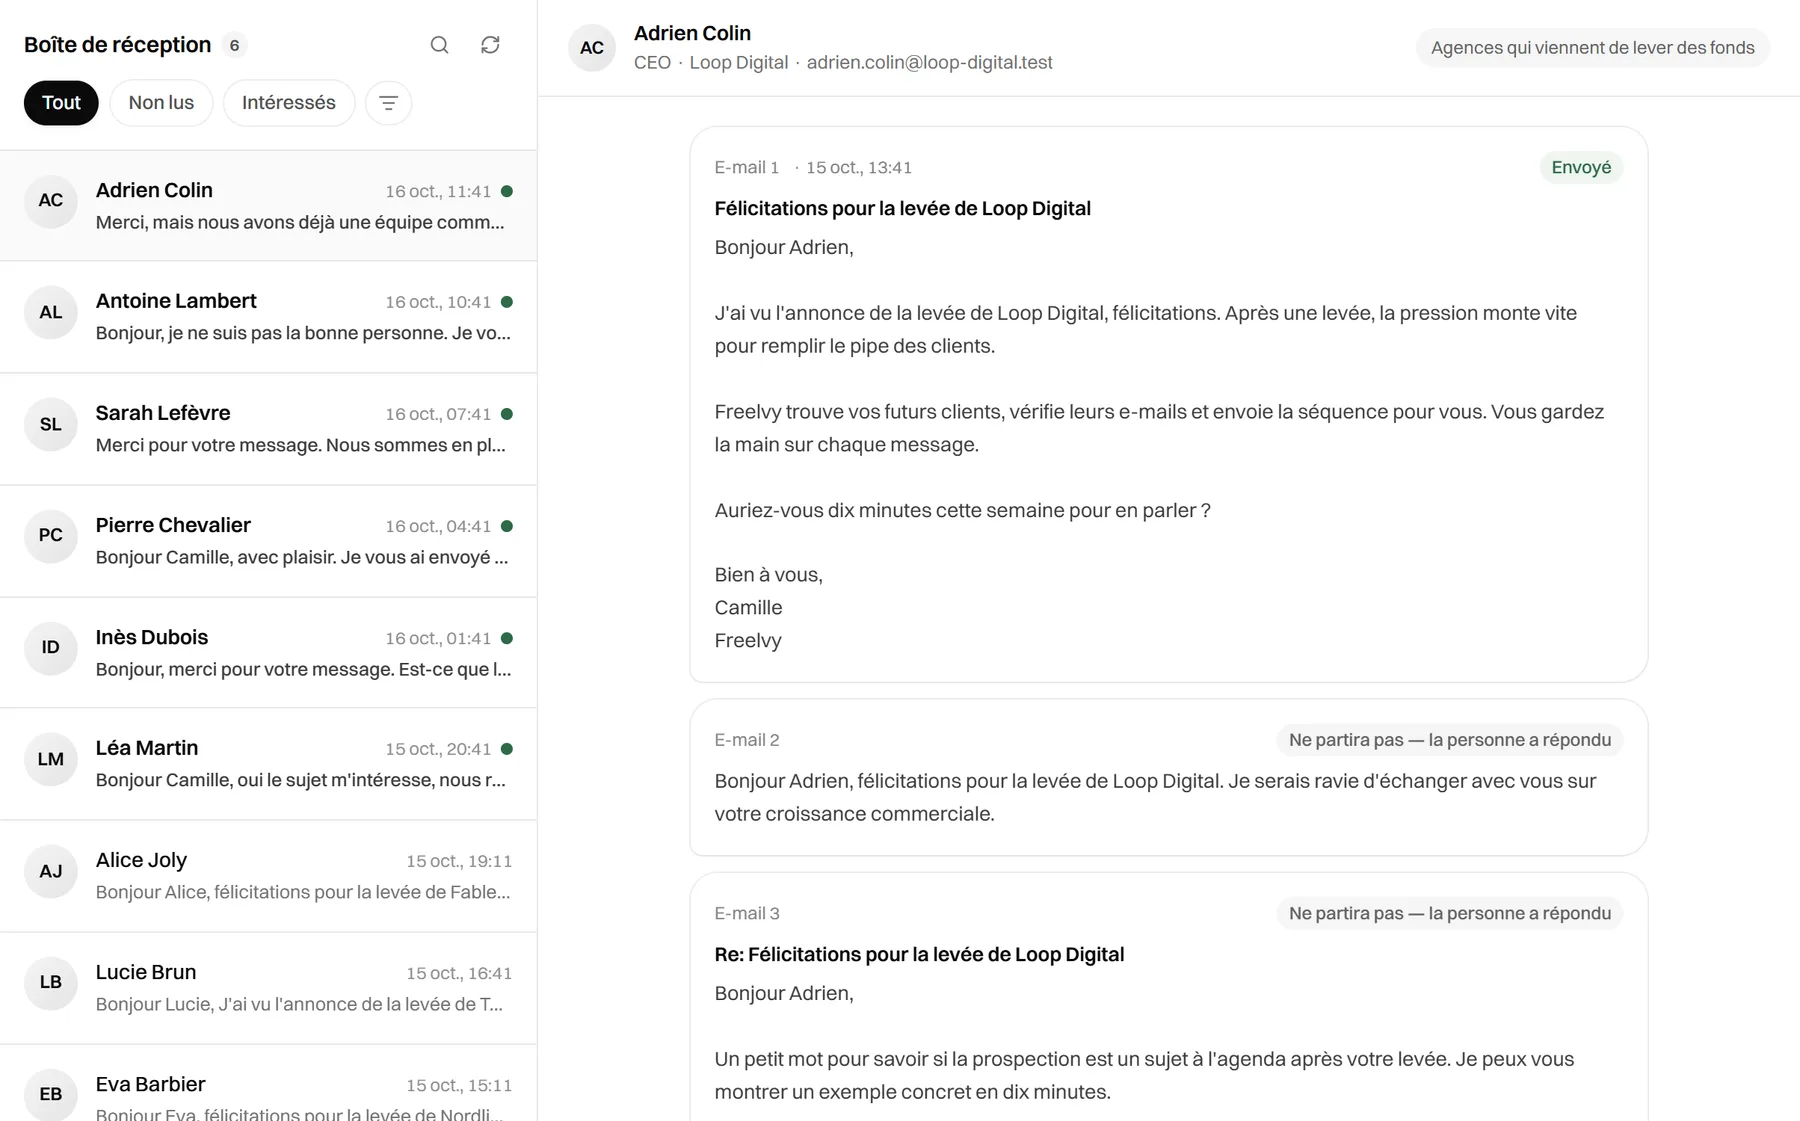
Task: Click Adrien Colin's AC avatar in inbox list
Action: (x=51, y=200)
